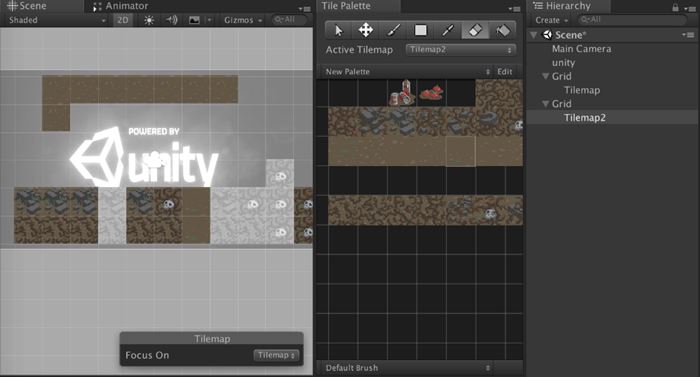
Task: Pick the Paintbrush tool
Action: point(393,30)
